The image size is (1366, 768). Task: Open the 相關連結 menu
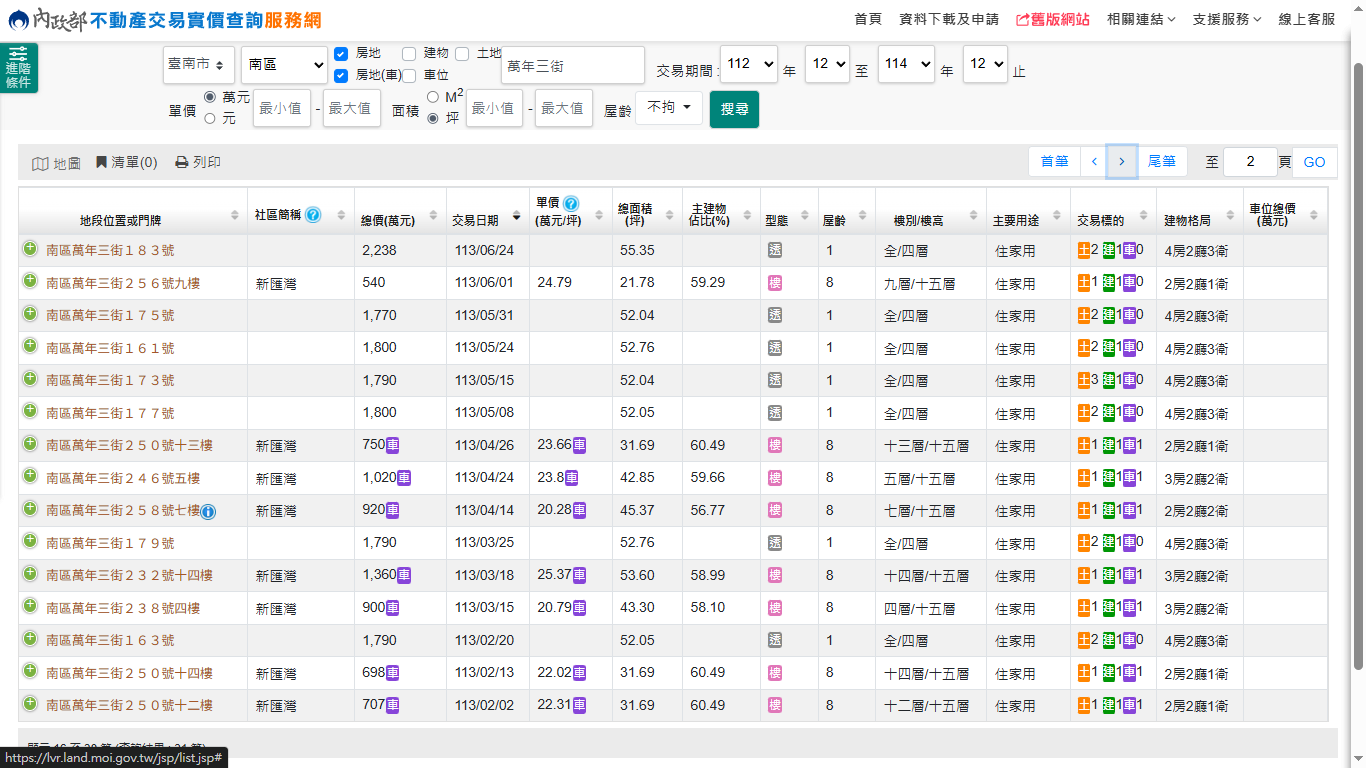click(x=1141, y=19)
